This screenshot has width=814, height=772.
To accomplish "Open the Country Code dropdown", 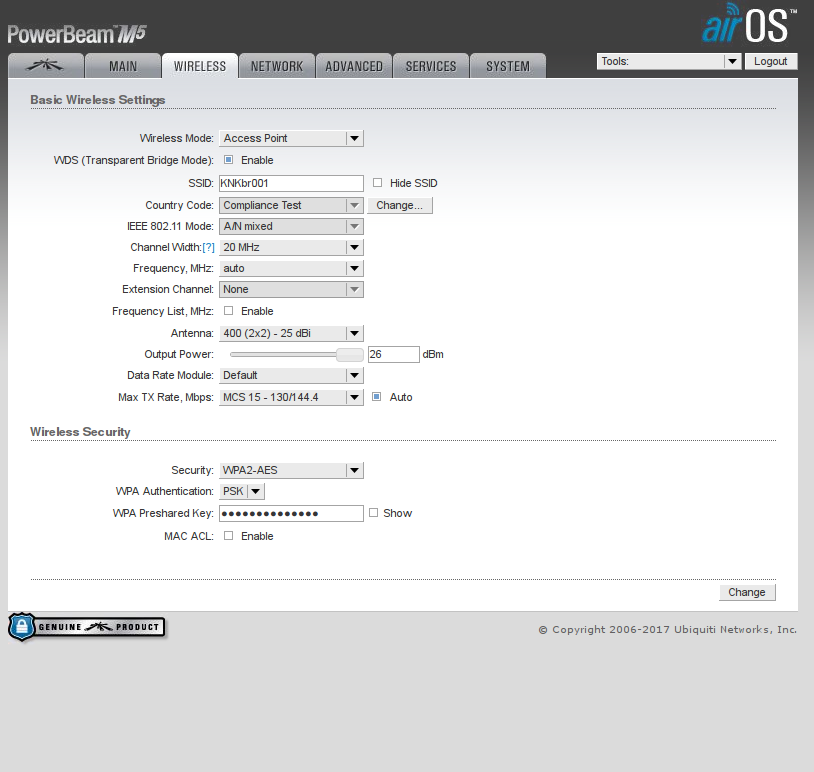I will 291,205.
